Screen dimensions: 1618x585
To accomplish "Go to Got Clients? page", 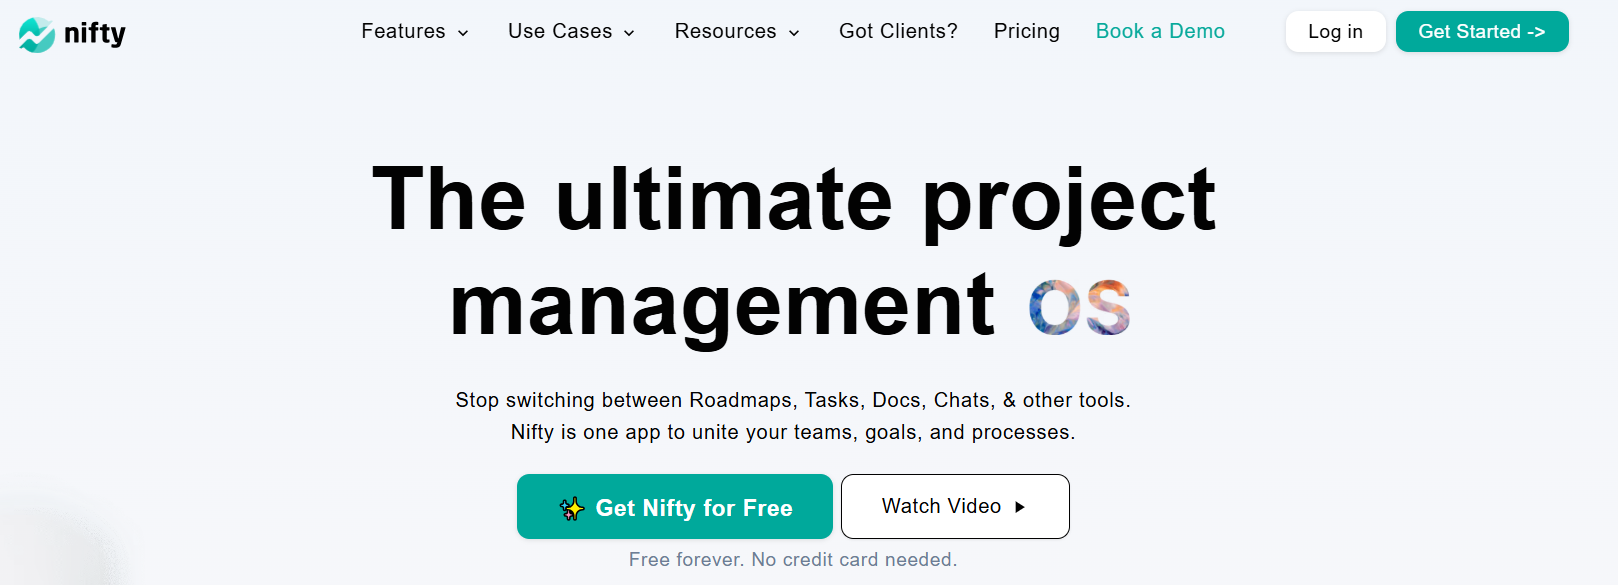I will point(898,31).
